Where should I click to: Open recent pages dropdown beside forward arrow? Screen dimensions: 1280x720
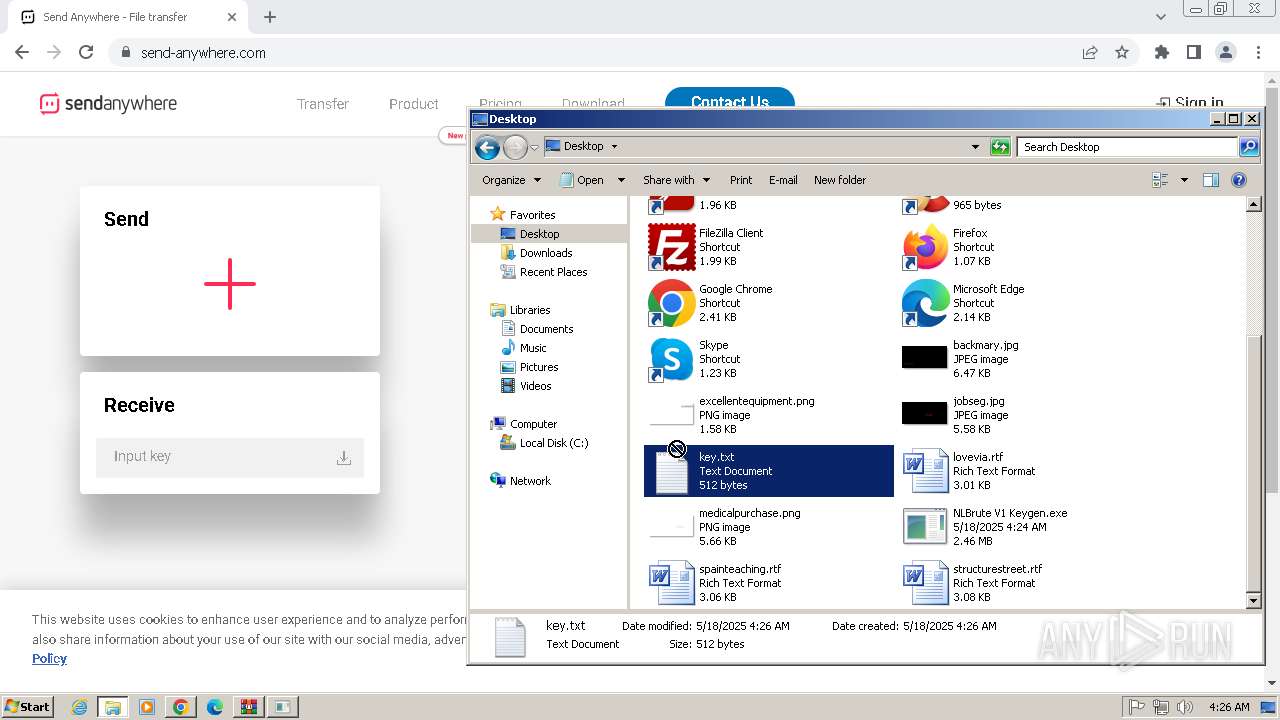tap(534, 148)
